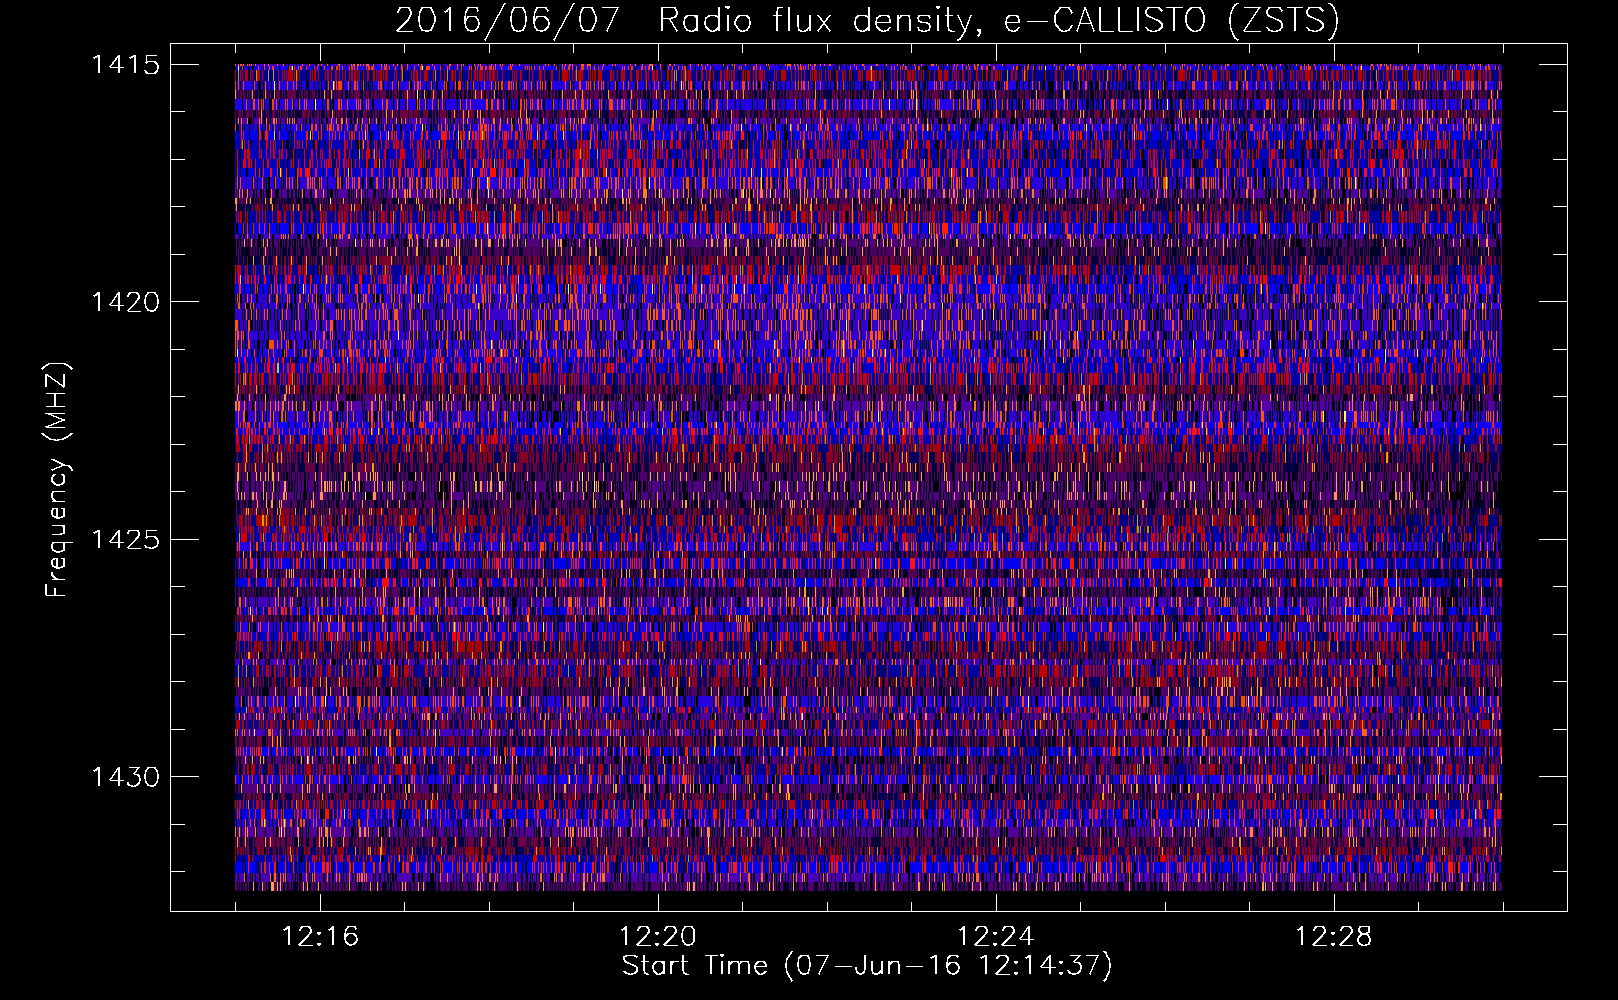1618x1000 pixels.
Task: Click the 12:24 time tick label
Action: click(996, 937)
